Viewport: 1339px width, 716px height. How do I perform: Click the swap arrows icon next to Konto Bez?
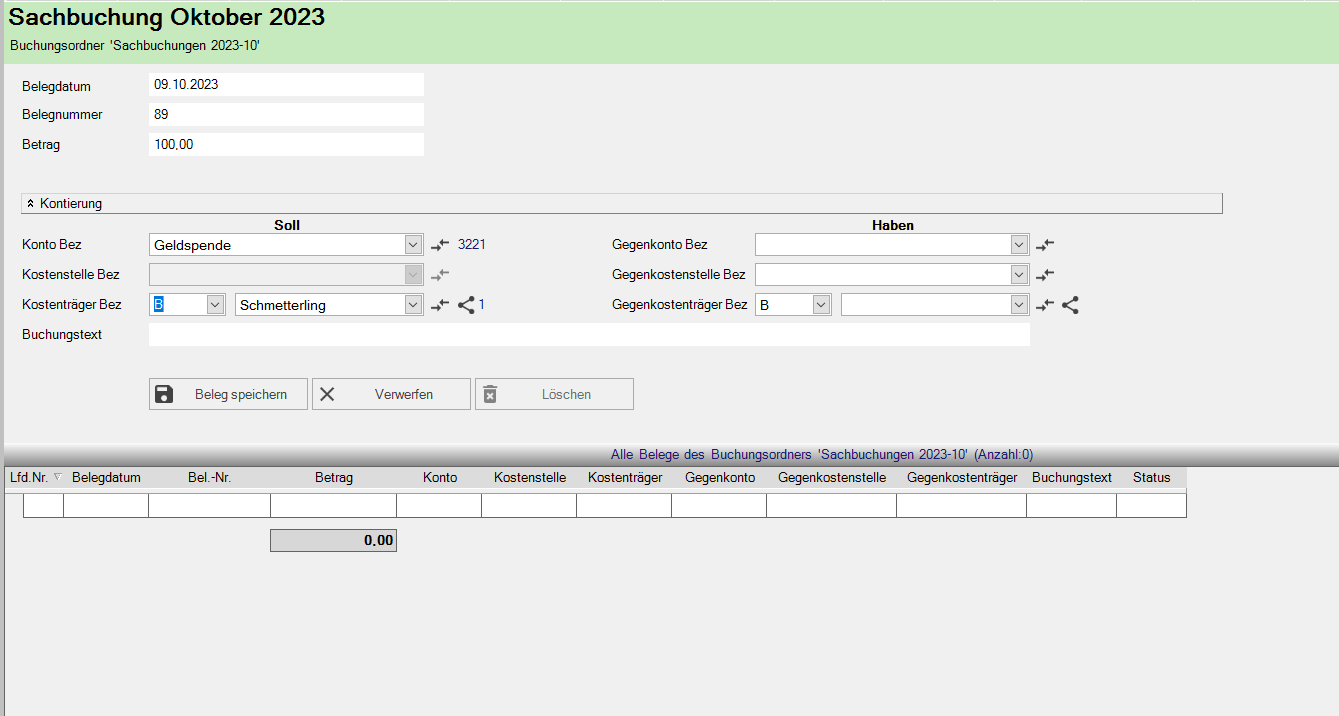[440, 245]
